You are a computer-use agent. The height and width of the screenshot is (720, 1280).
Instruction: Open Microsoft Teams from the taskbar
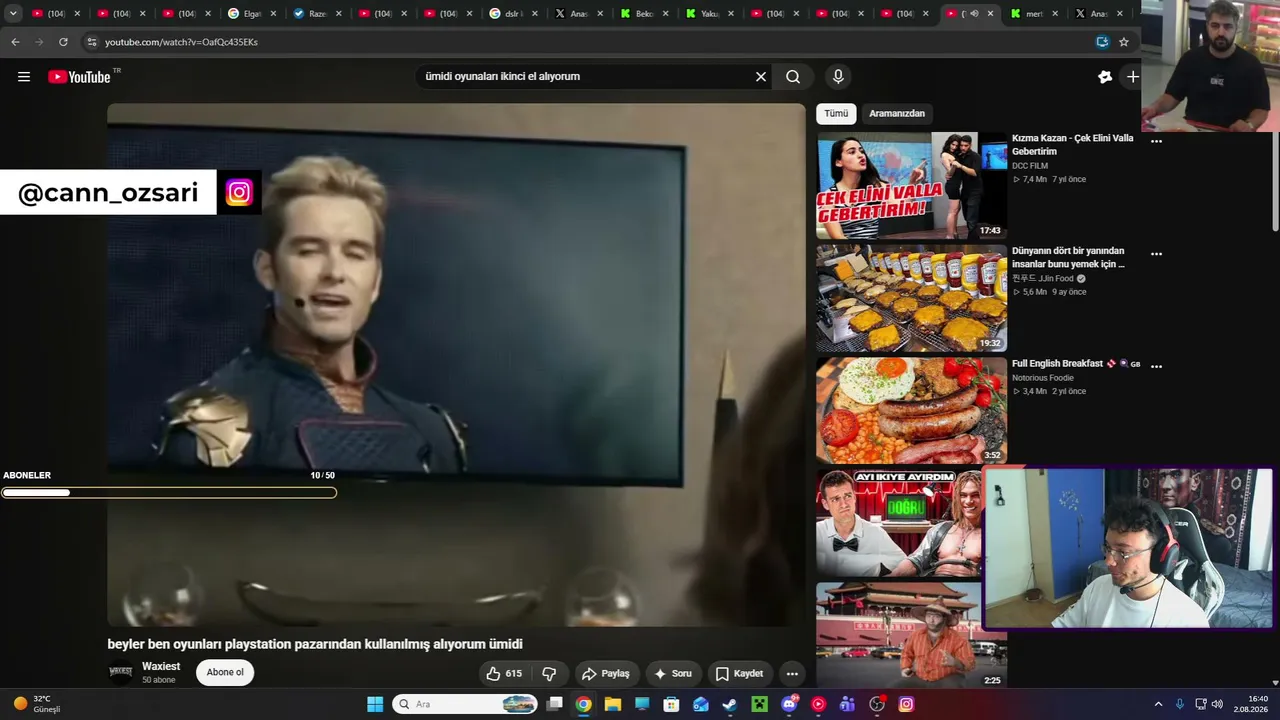pos(847,704)
